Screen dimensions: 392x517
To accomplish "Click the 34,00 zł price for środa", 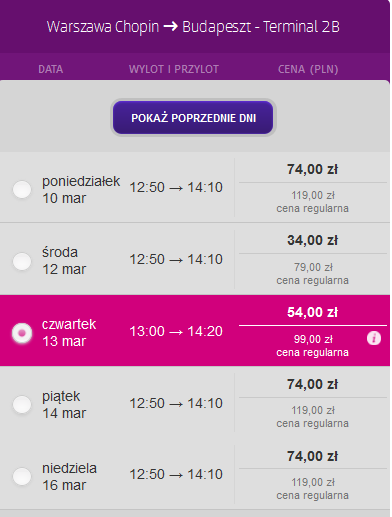I will [312, 240].
